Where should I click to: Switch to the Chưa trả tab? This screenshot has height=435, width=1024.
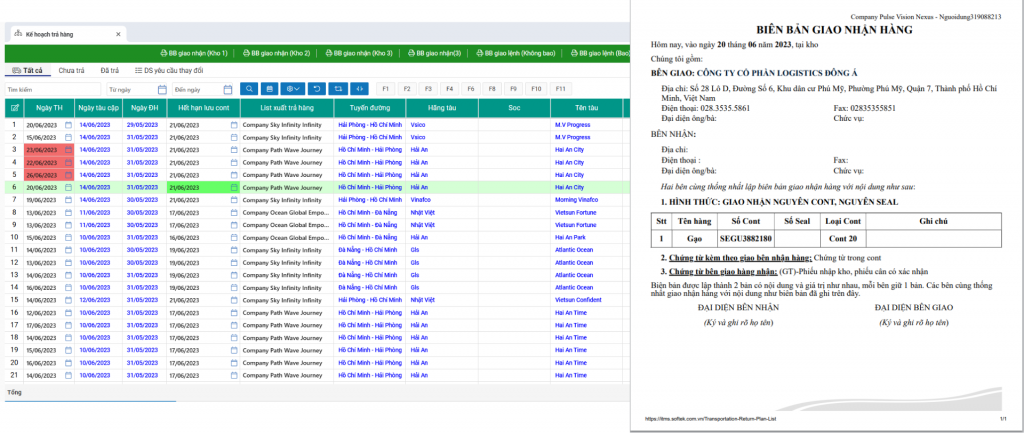(x=71, y=71)
